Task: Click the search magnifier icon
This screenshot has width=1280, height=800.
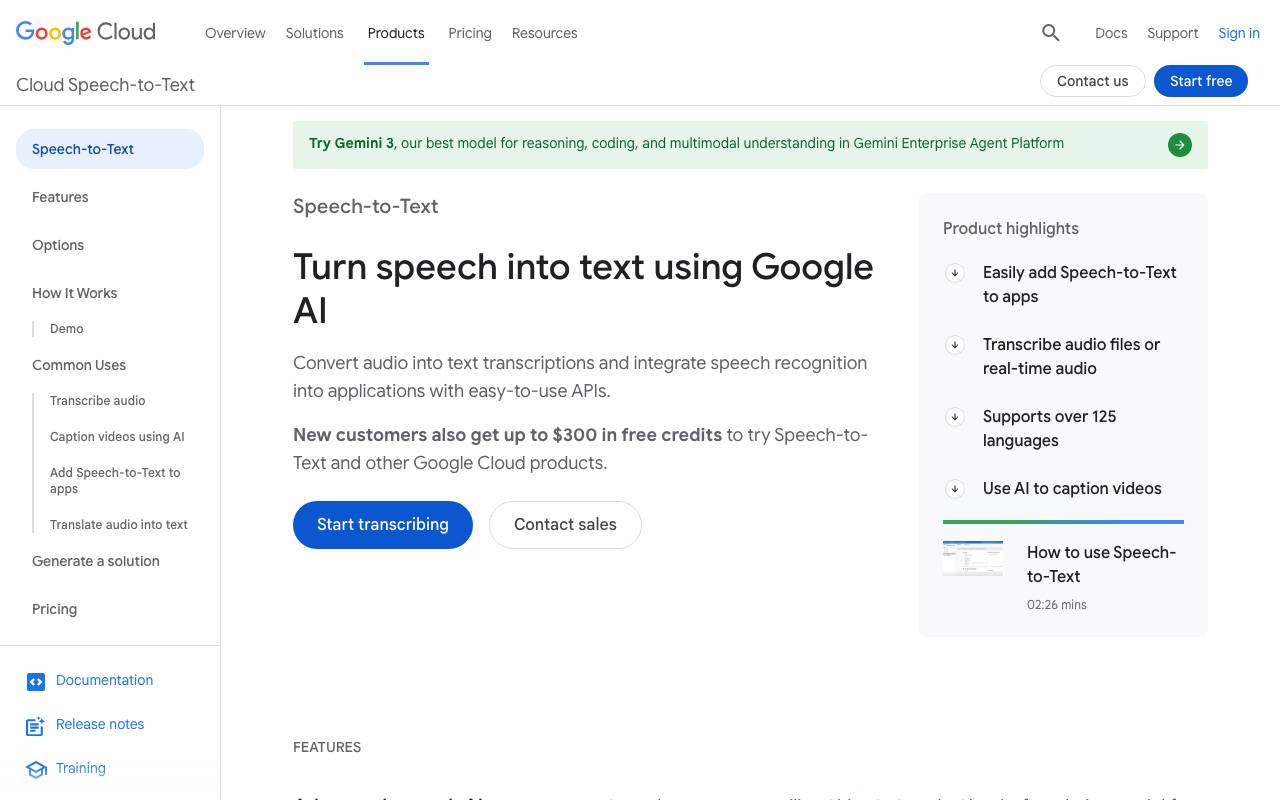Action: 1050,33
